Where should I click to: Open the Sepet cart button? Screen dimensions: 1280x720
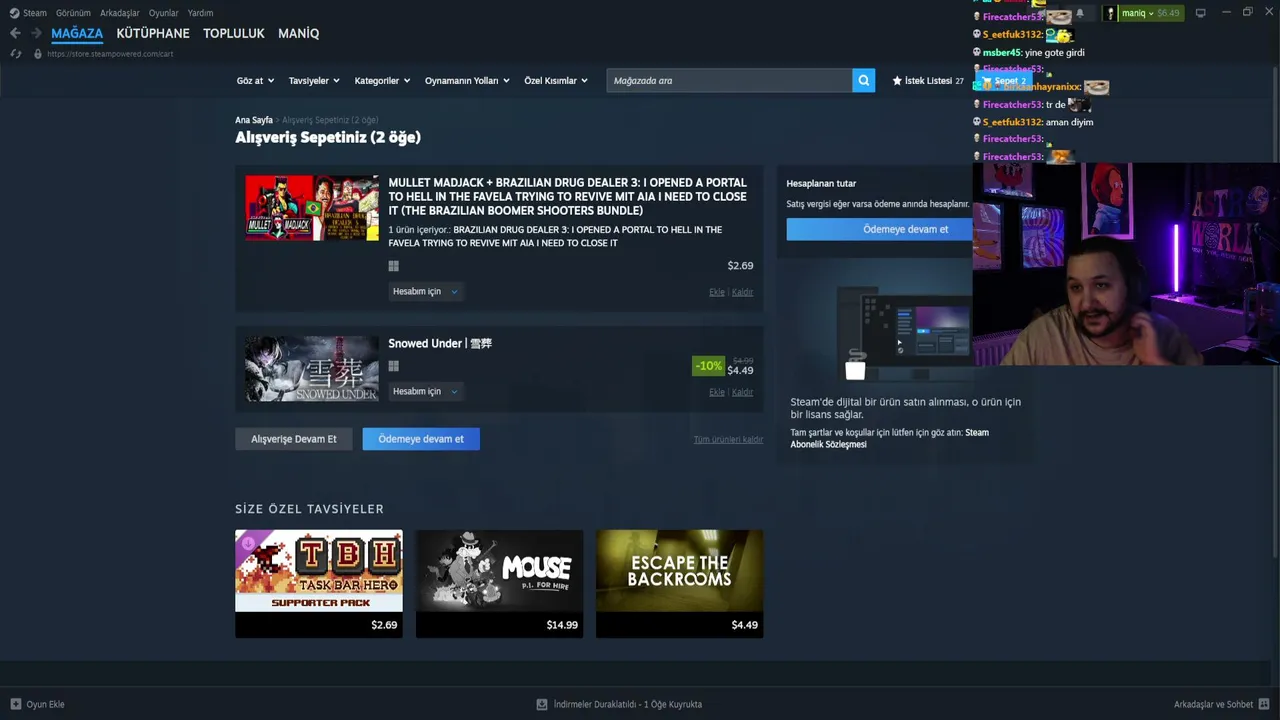coord(1004,81)
